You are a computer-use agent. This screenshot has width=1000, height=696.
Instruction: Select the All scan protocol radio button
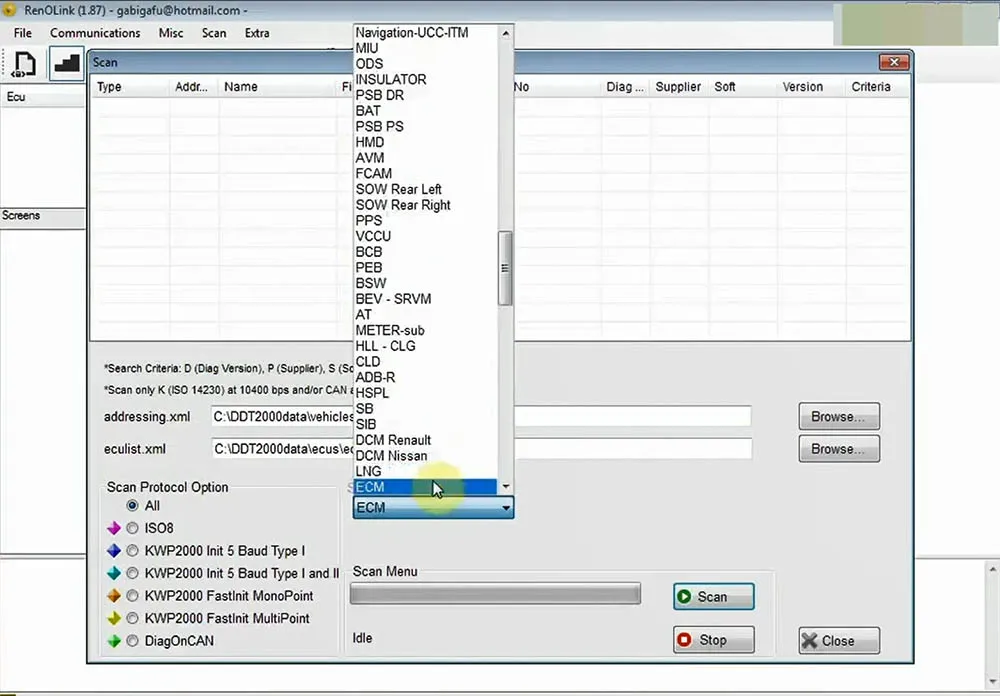tap(132, 506)
